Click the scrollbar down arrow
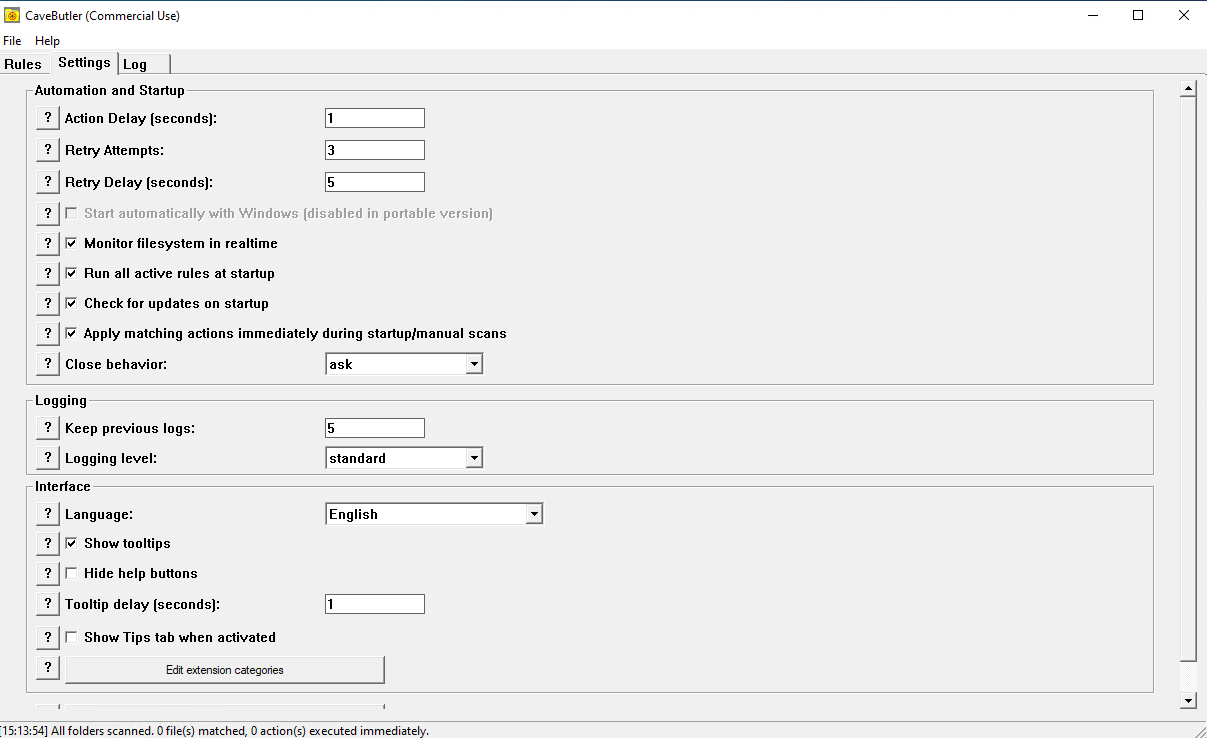Screen dimensions: 1207x738 1189,701
